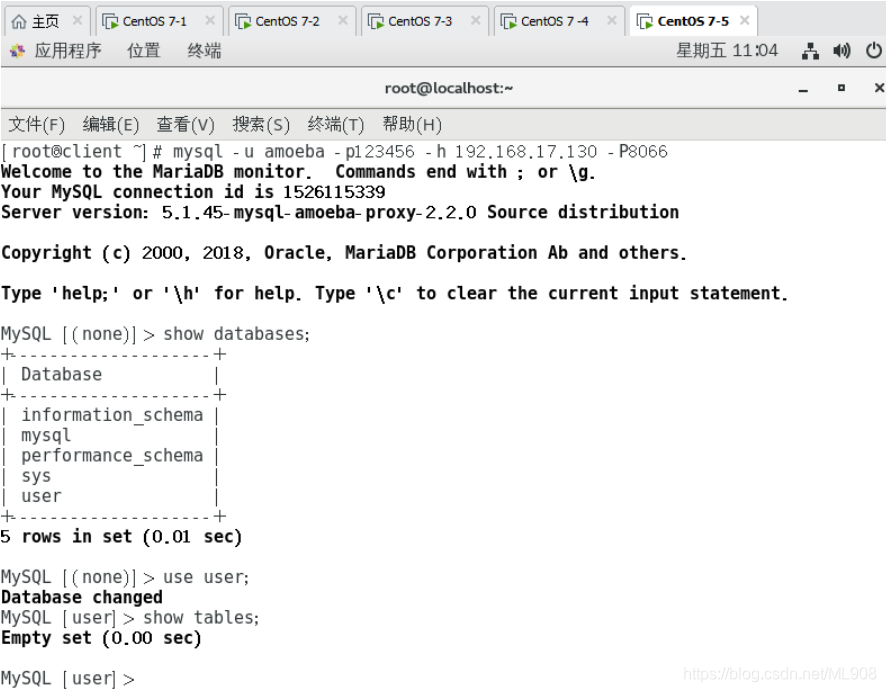The height and width of the screenshot is (692, 886).
Task: Click the VM icon on CentOS 7-1 tab
Action: pos(110,21)
